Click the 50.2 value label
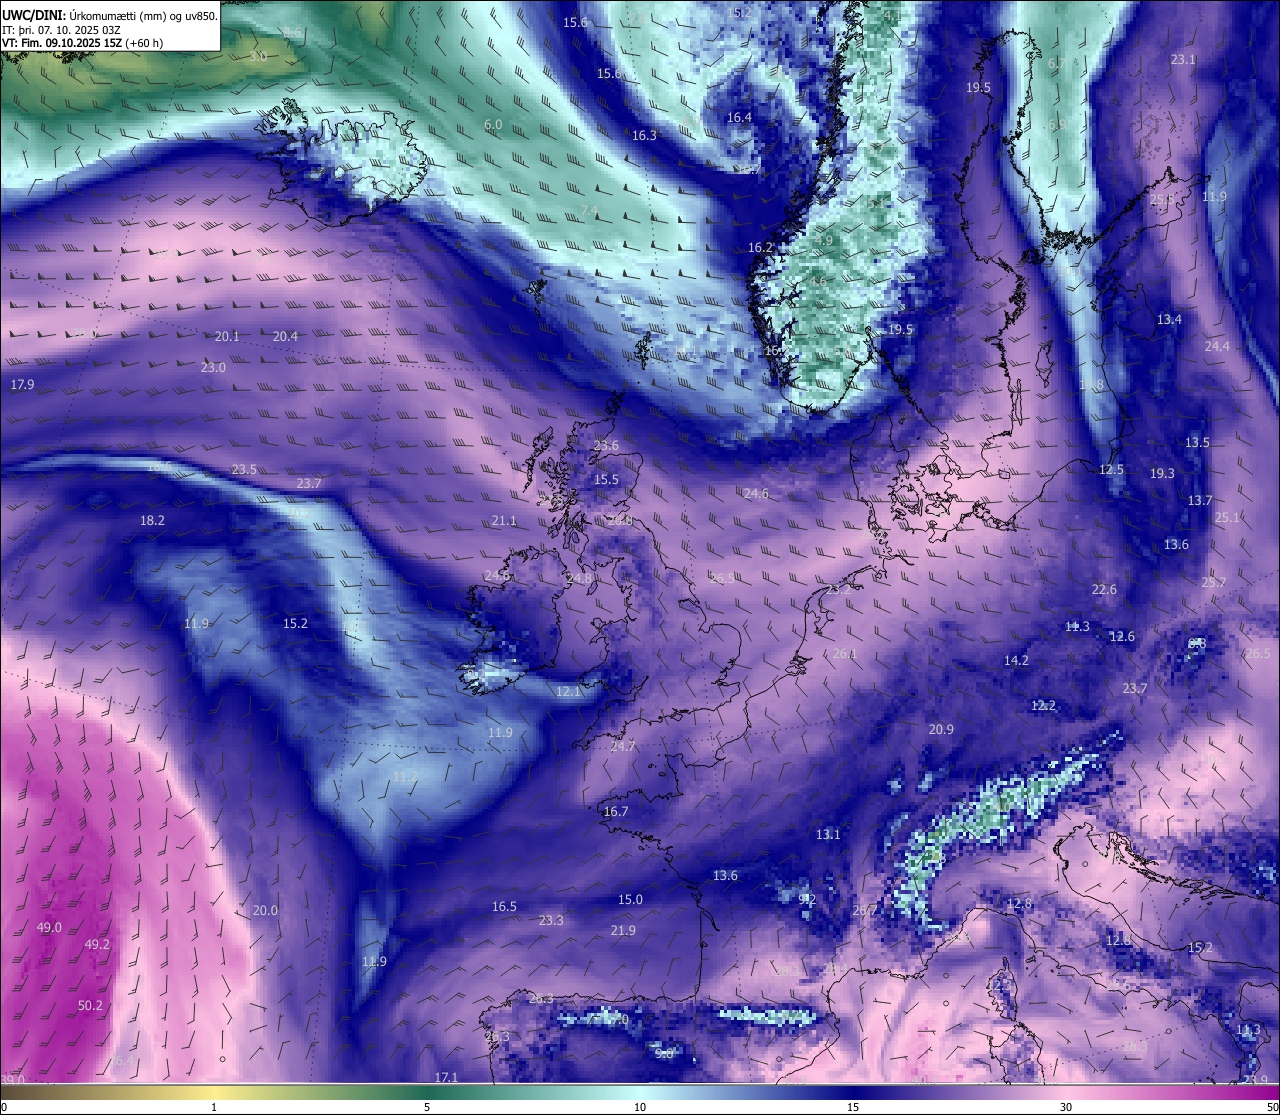The image size is (1280, 1115). [x=90, y=1005]
